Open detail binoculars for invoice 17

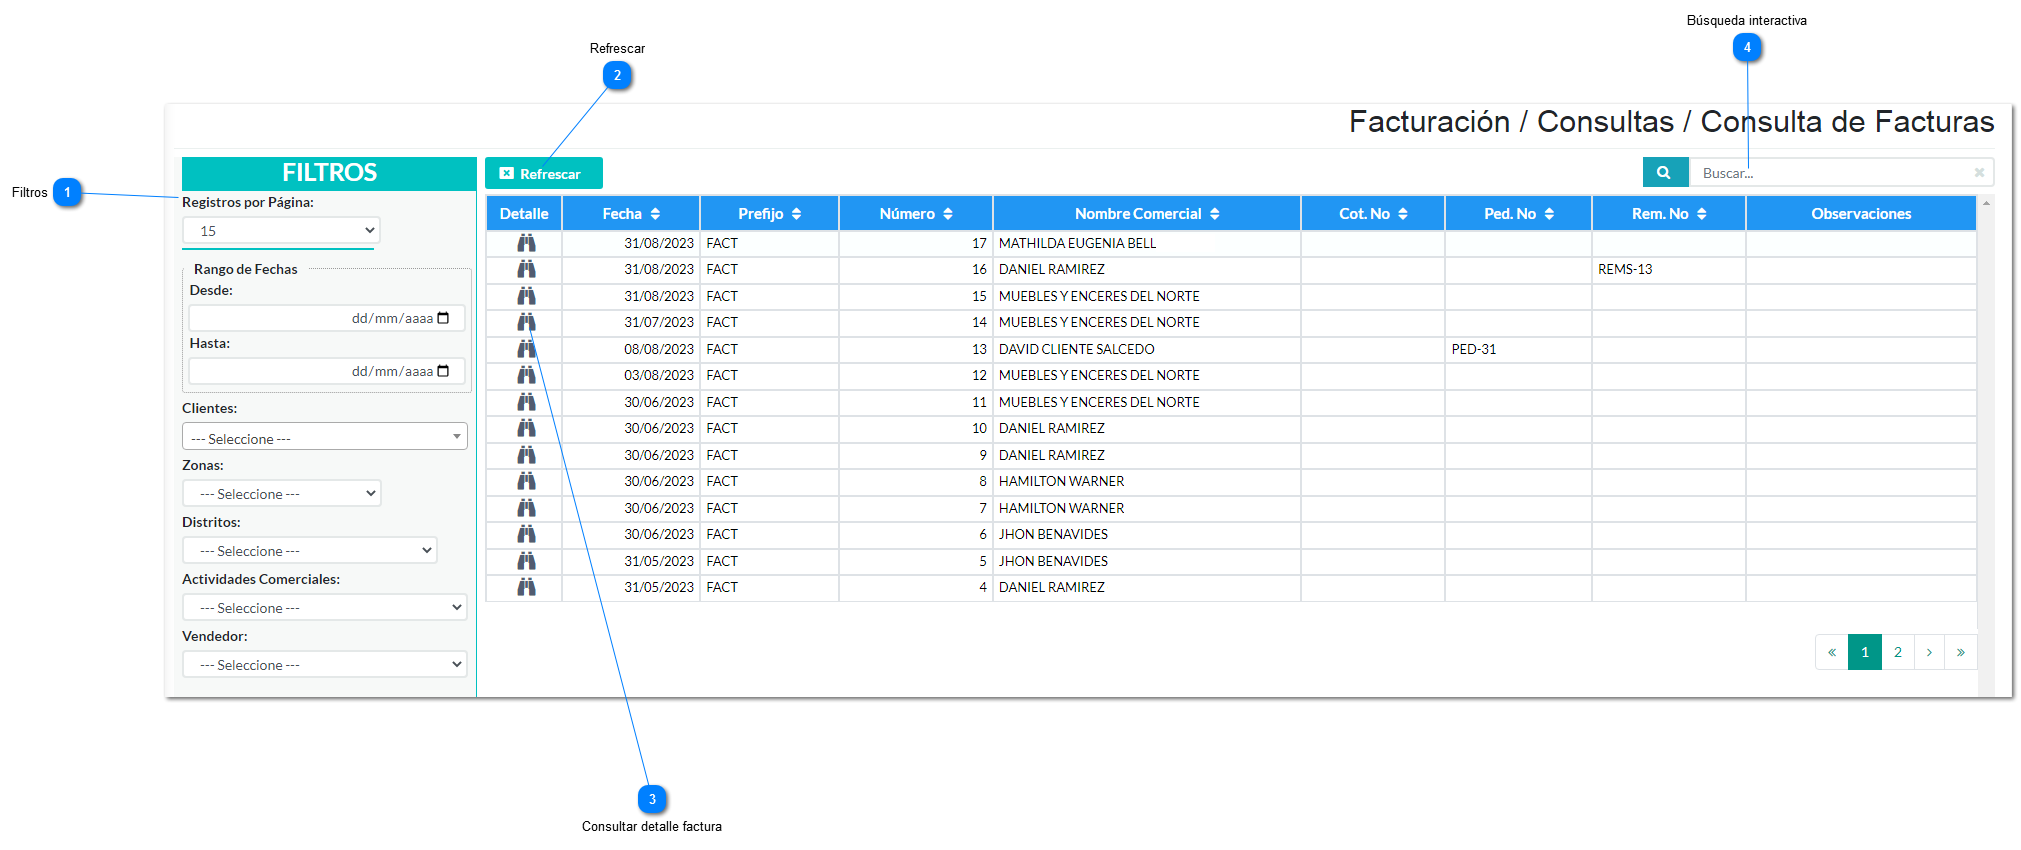526,243
